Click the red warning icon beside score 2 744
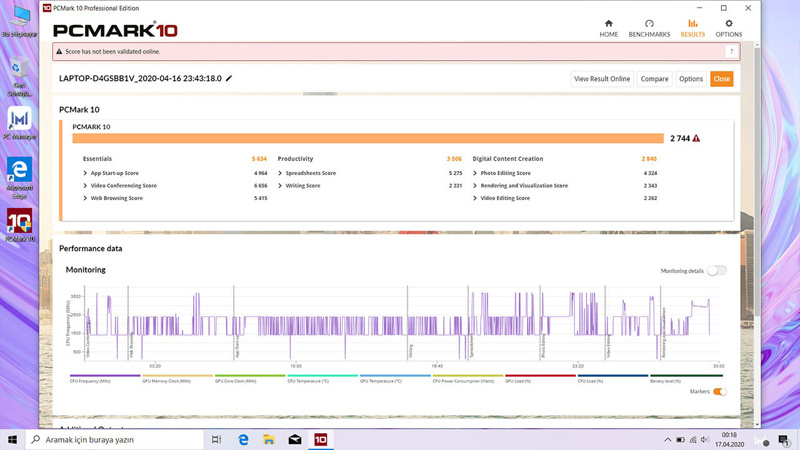This screenshot has width=800, height=450. click(x=696, y=139)
